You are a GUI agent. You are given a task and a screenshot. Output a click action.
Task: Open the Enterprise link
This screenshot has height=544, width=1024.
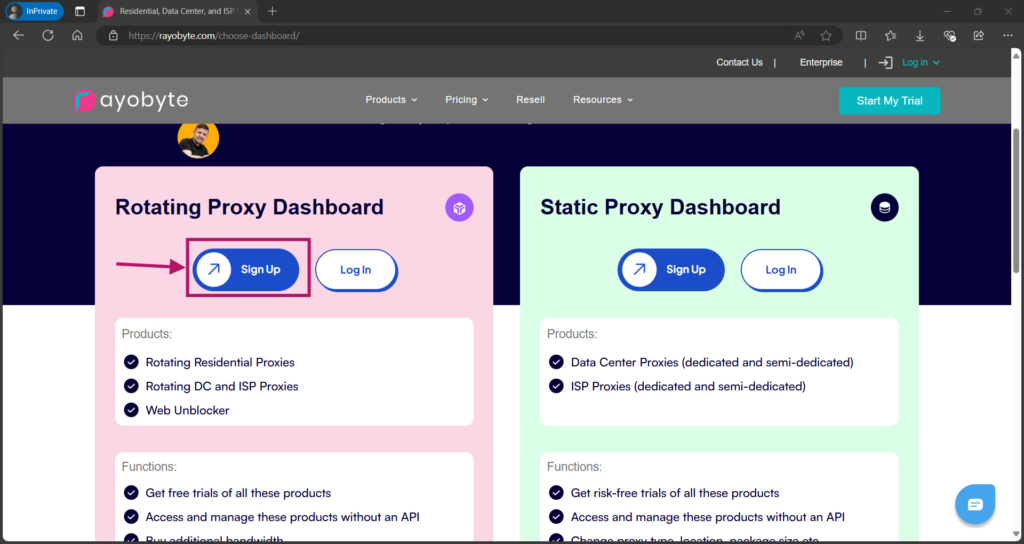(821, 63)
